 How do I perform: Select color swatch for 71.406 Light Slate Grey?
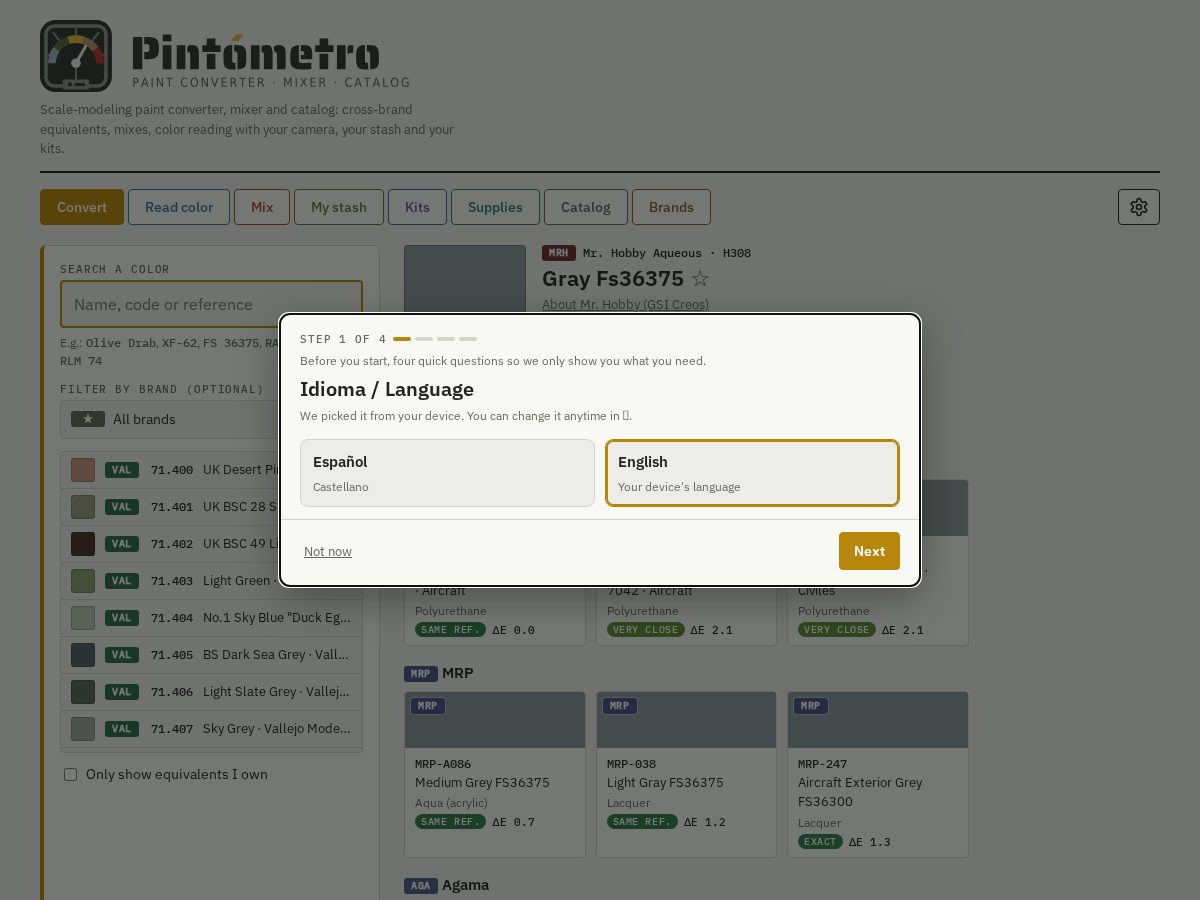coord(83,692)
